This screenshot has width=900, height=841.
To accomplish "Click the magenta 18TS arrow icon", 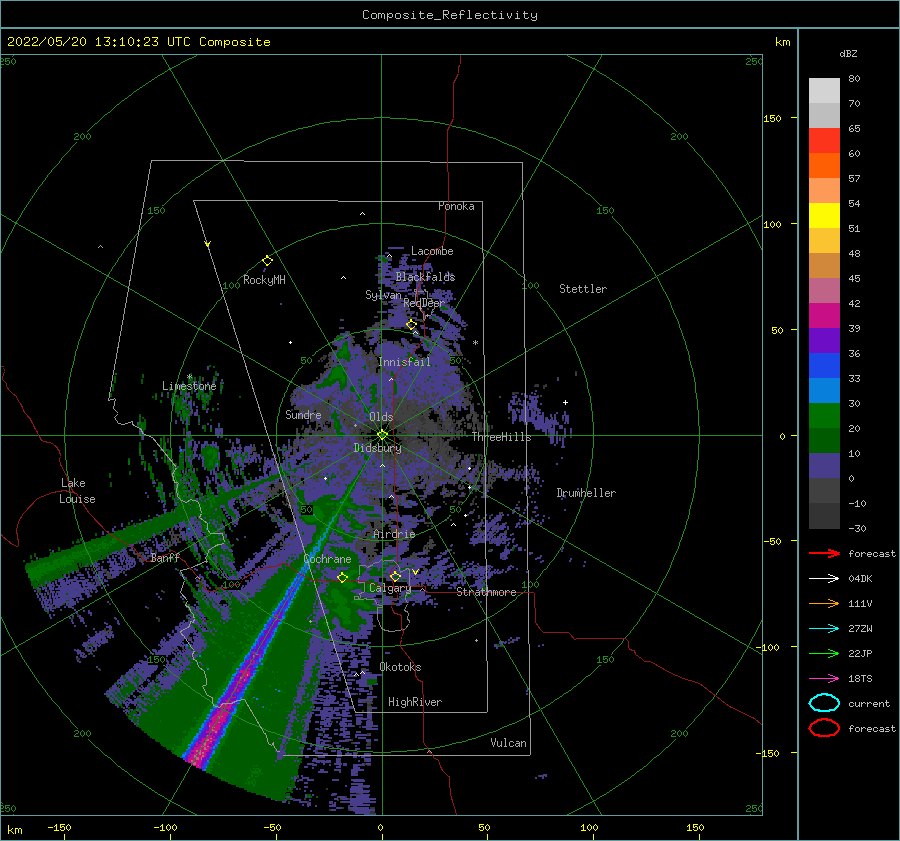I will [824, 678].
